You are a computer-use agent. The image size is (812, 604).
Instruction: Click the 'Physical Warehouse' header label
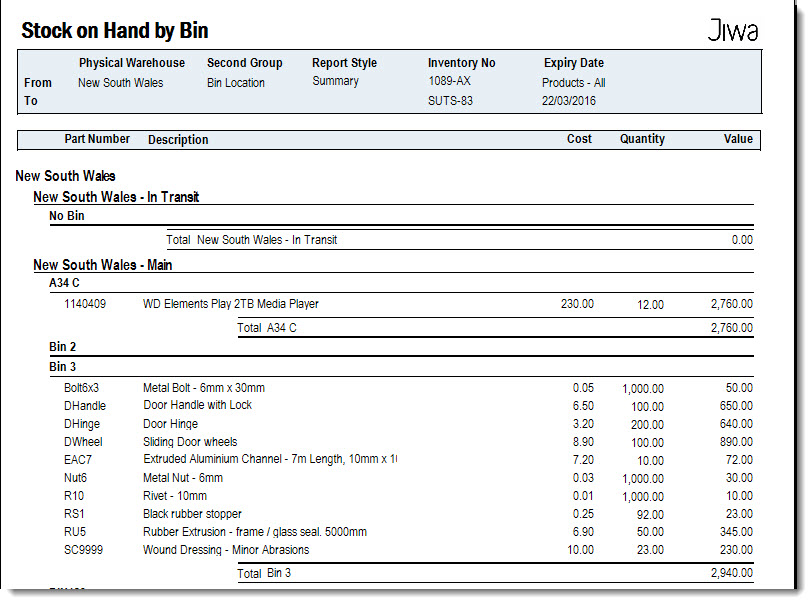coord(132,63)
